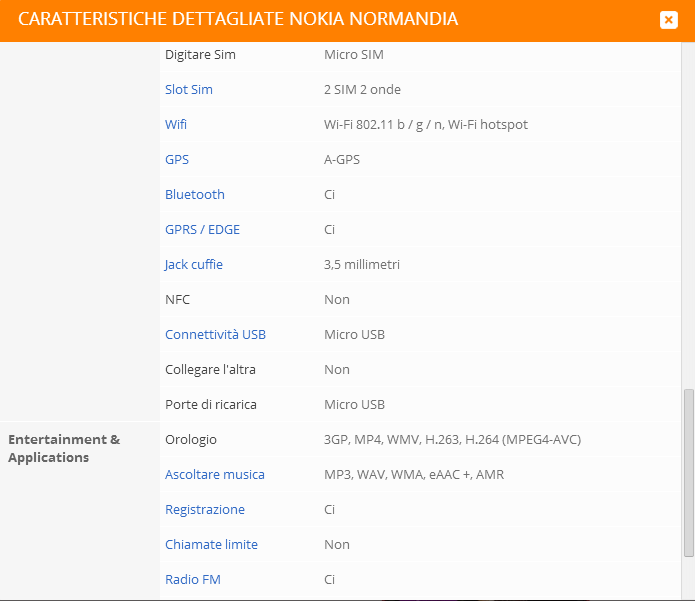Open the Bluetooth link
695x601 pixels.
195,195
